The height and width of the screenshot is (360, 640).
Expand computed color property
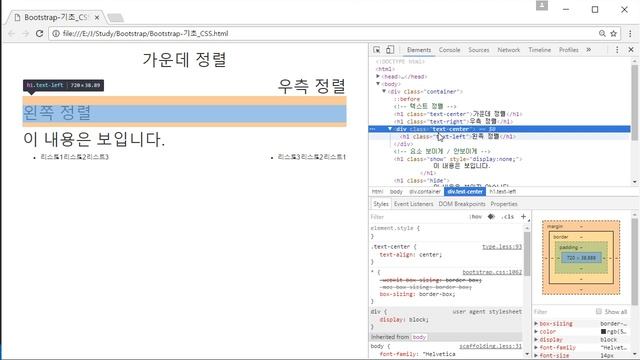[536, 331]
